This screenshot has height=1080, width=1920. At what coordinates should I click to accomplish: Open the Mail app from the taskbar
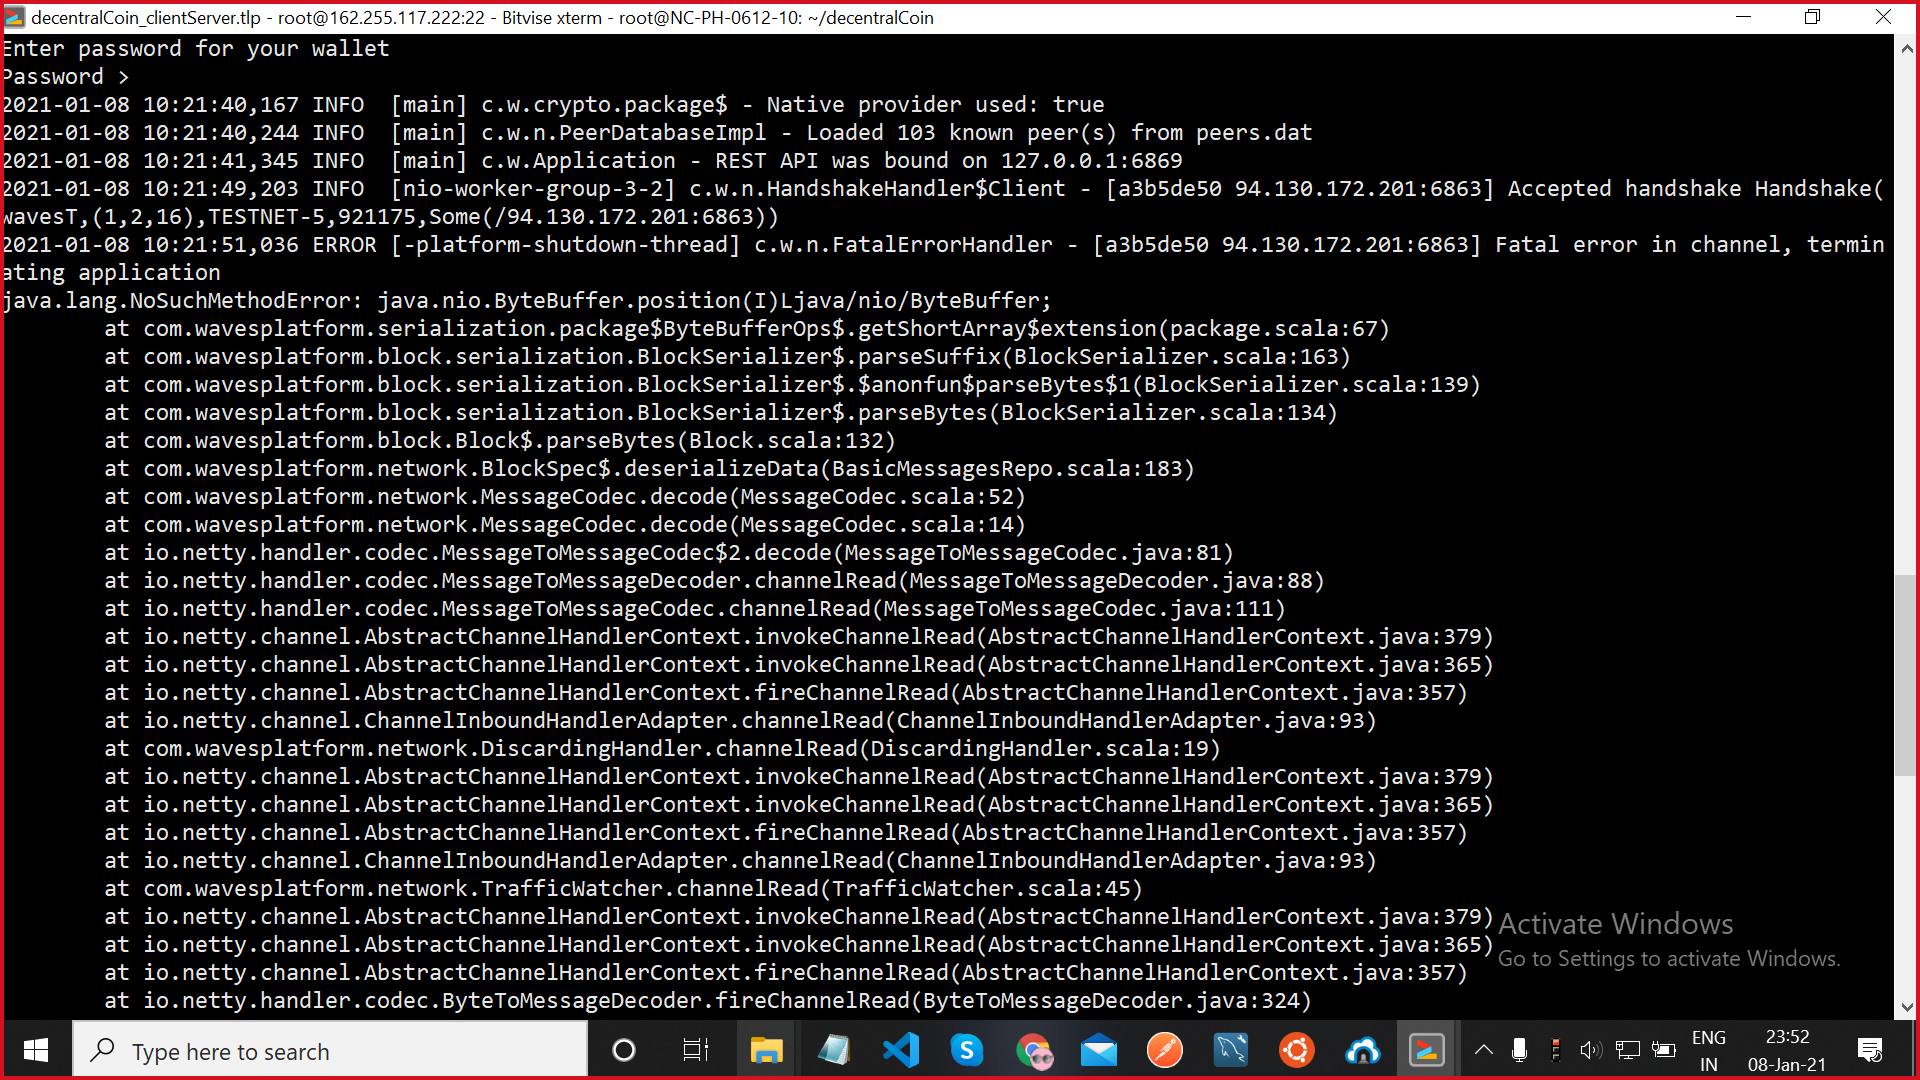pyautogui.click(x=1099, y=1050)
